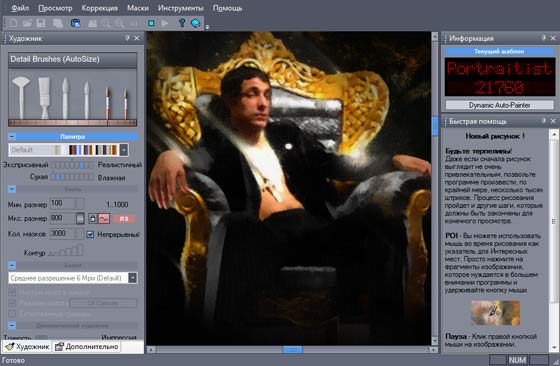This screenshot has width=560, height=366.
Task: Select the flat wide brush icon
Action: (x=44, y=98)
